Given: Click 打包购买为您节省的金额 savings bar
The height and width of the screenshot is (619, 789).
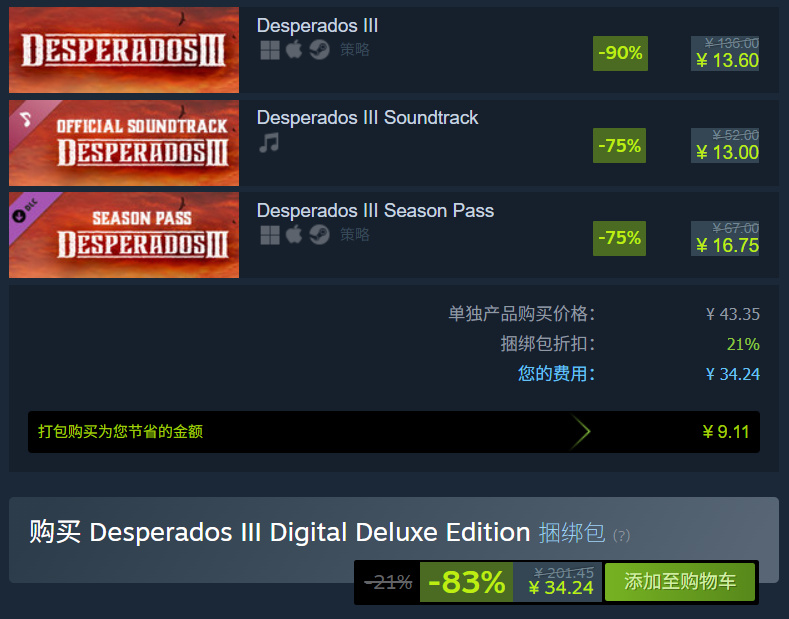Looking at the screenshot, I should coord(393,432).
